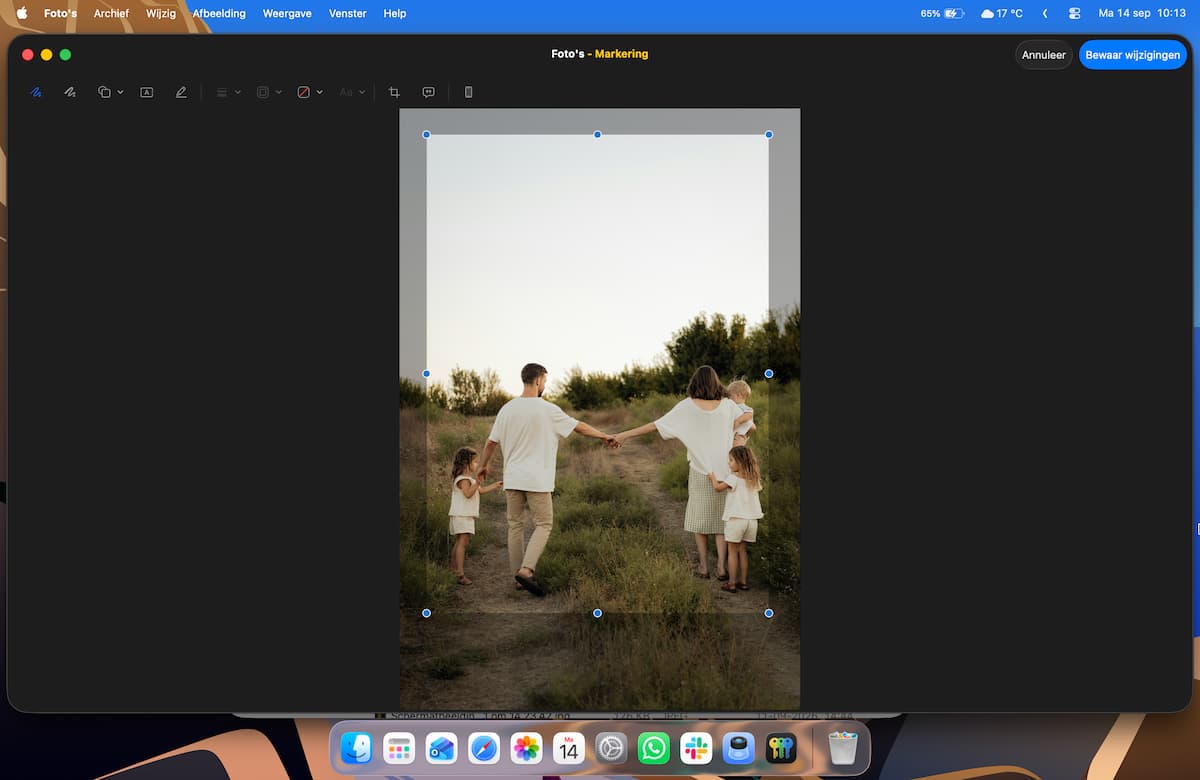Image resolution: width=1200 pixels, height=780 pixels.
Task: Click Annuleer to discard markup
Action: 1044,55
